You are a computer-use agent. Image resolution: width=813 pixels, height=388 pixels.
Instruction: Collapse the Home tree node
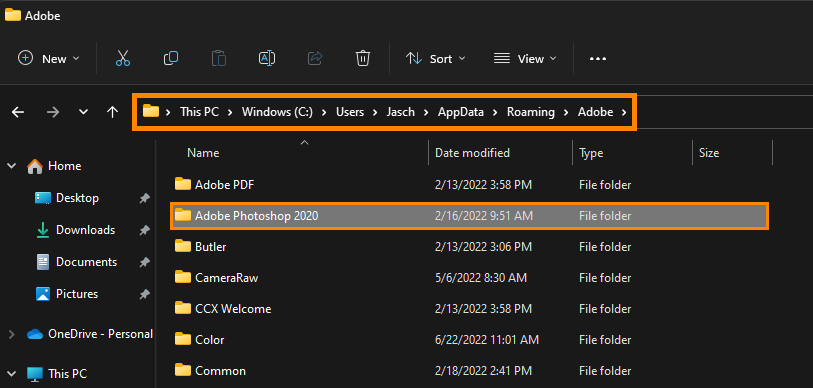point(11,166)
